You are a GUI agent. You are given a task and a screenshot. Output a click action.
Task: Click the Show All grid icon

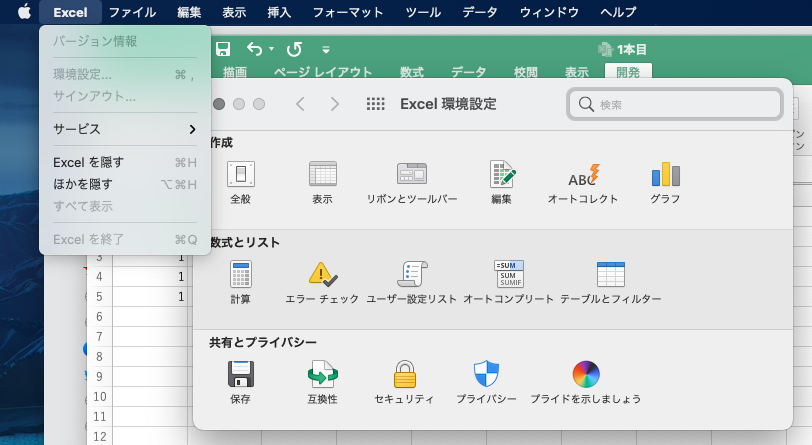(x=375, y=104)
